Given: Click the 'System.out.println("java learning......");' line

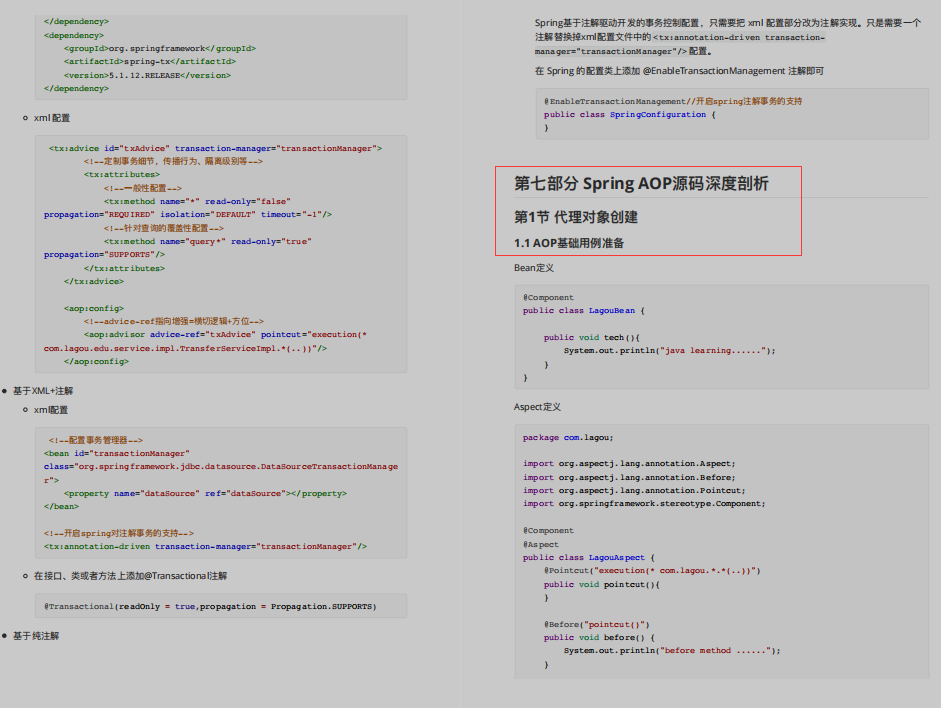Looking at the screenshot, I should click(x=669, y=350).
